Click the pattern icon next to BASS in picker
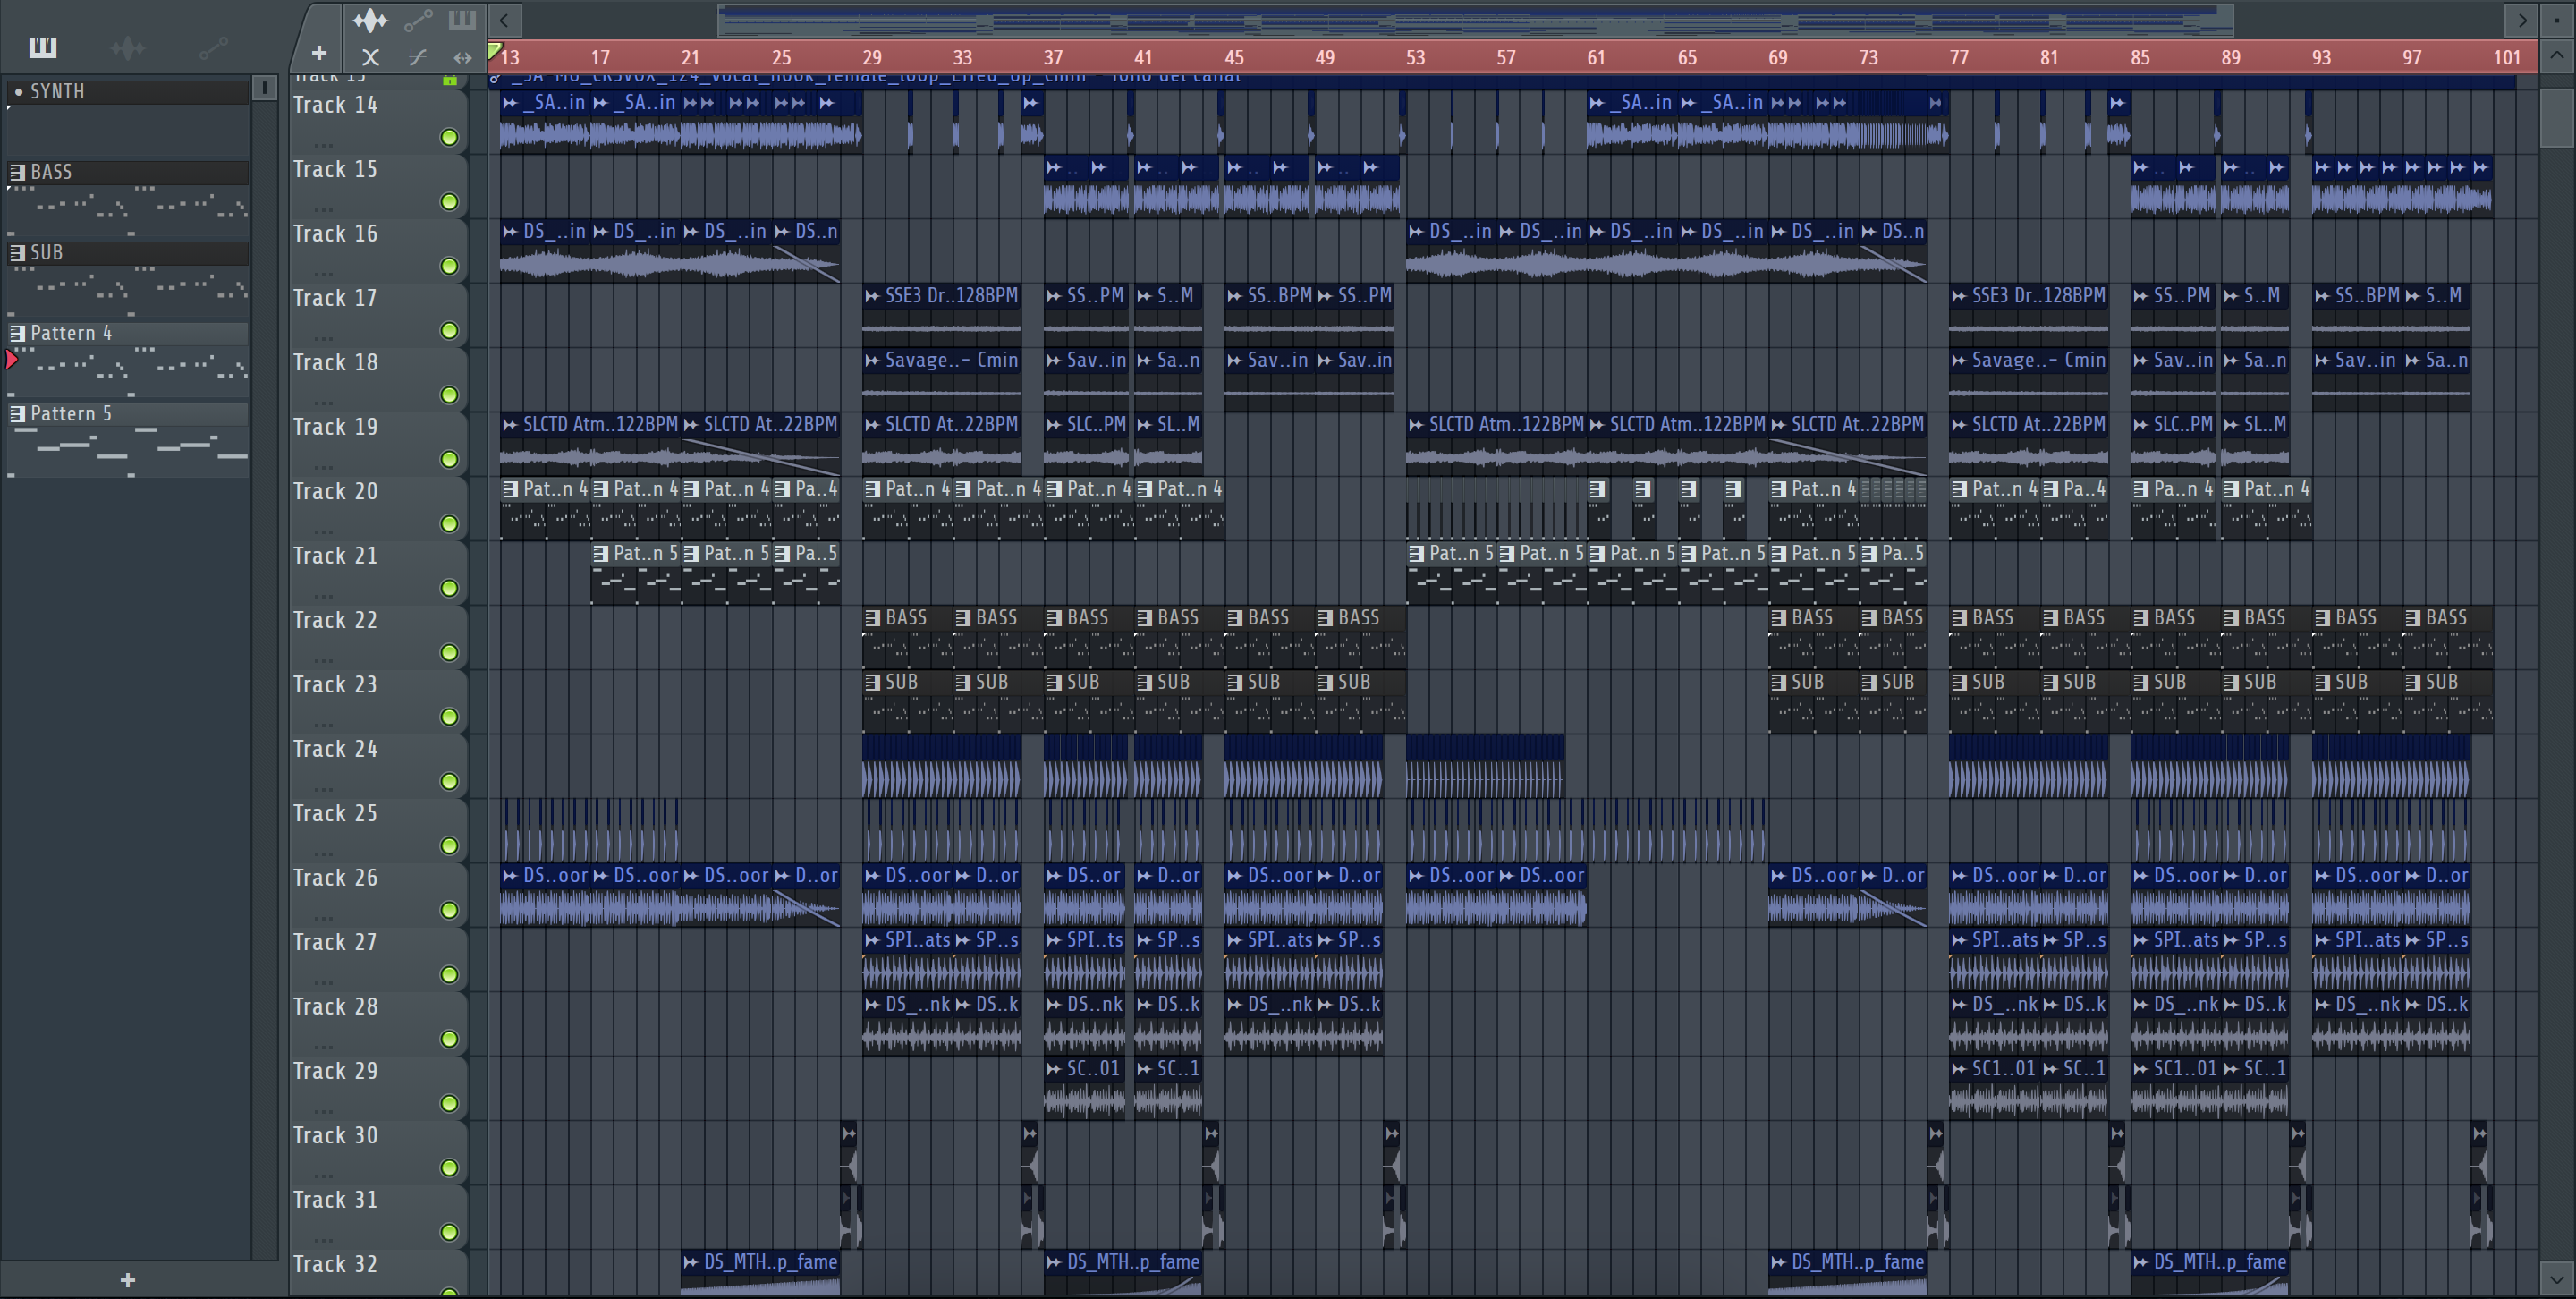Image resolution: width=2576 pixels, height=1299 pixels. click(x=17, y=172)
